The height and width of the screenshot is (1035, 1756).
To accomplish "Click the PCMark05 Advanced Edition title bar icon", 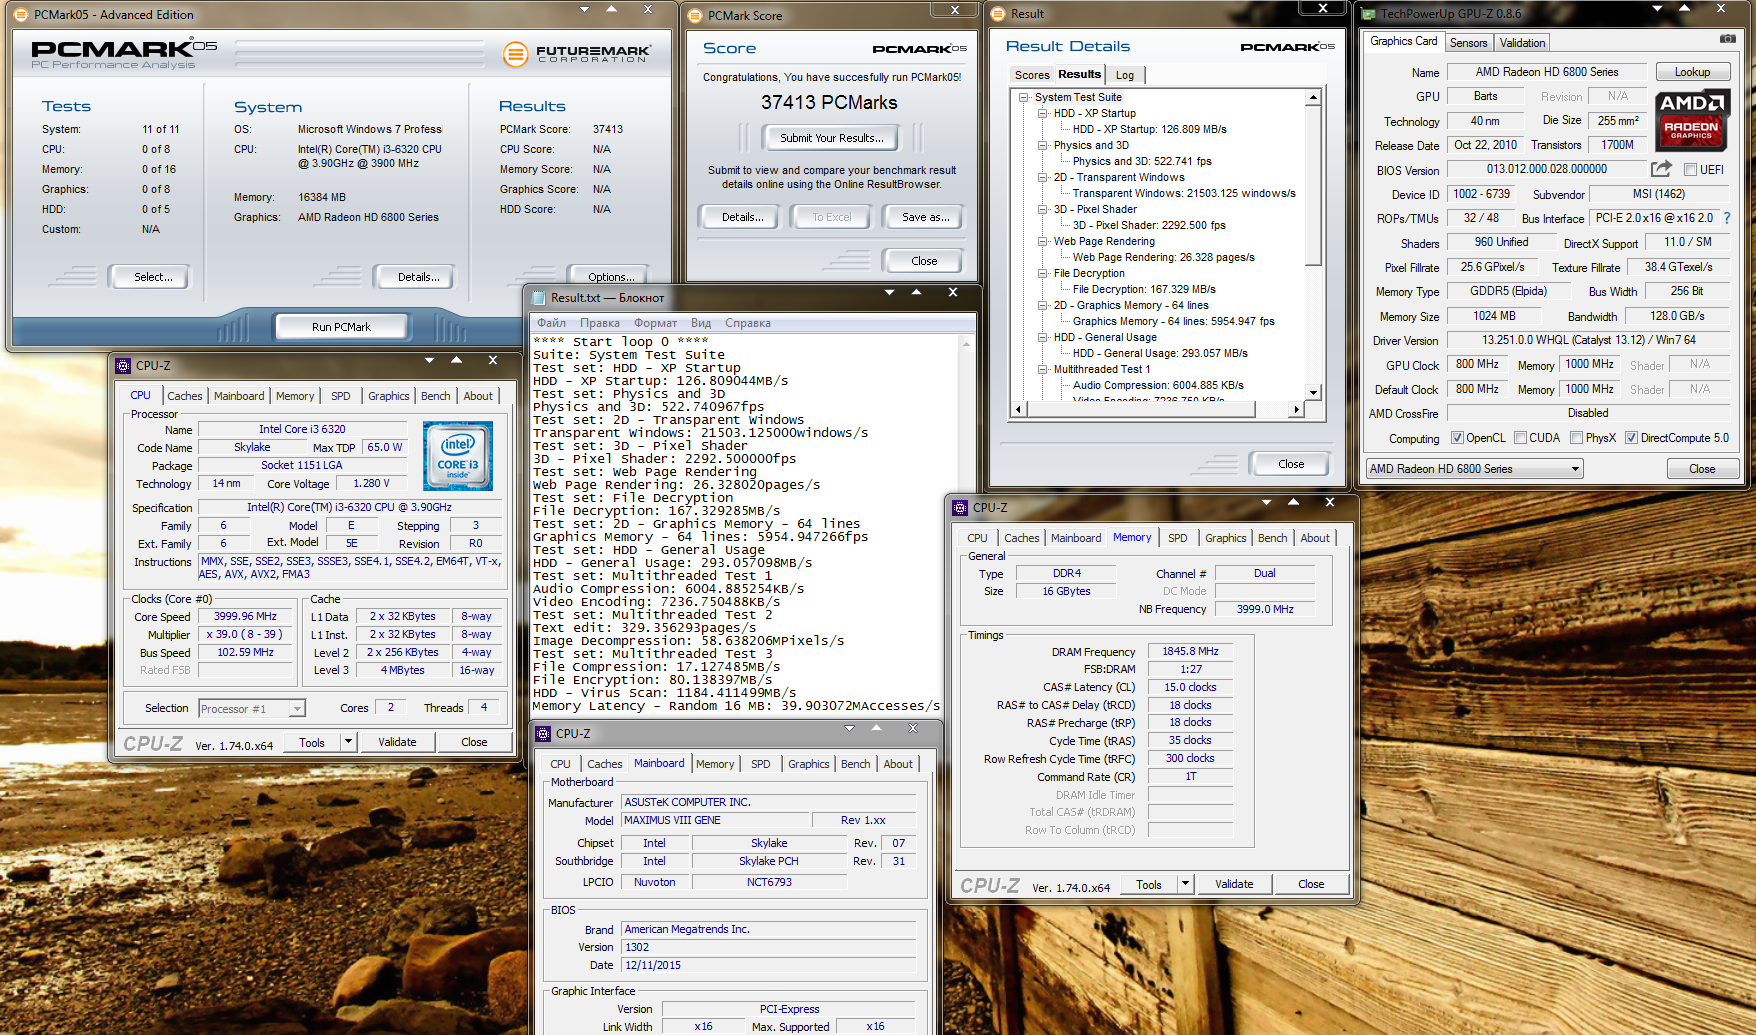I will point(20,15).
